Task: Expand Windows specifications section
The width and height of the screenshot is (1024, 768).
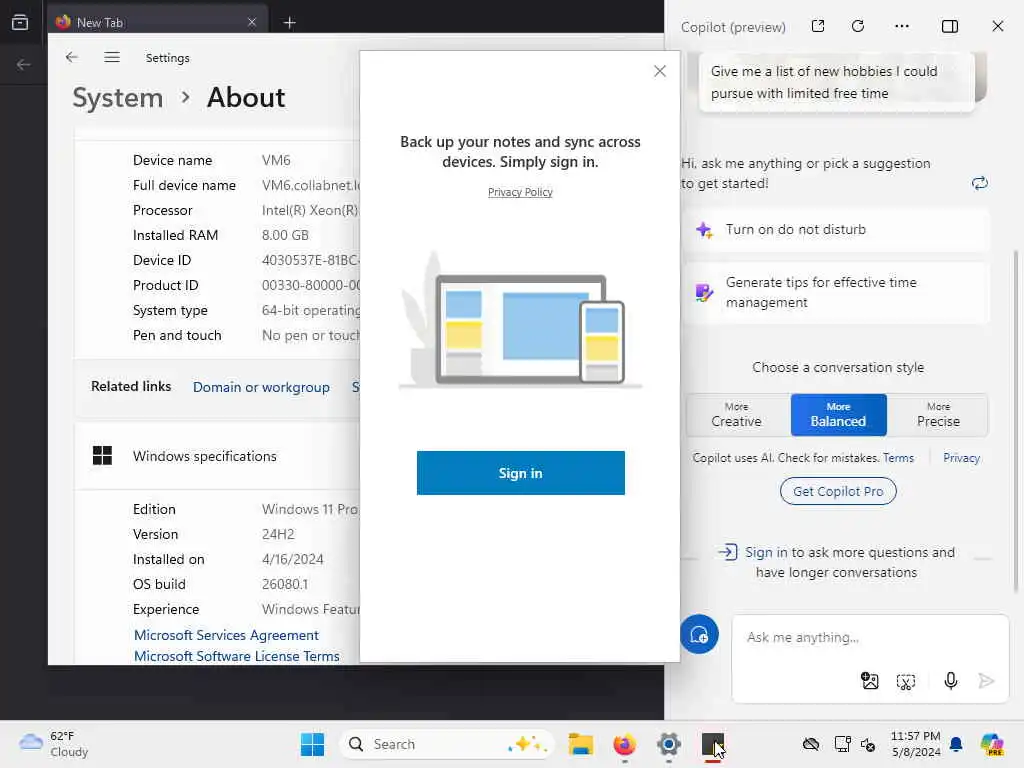Action: click(x=217, y=456)
